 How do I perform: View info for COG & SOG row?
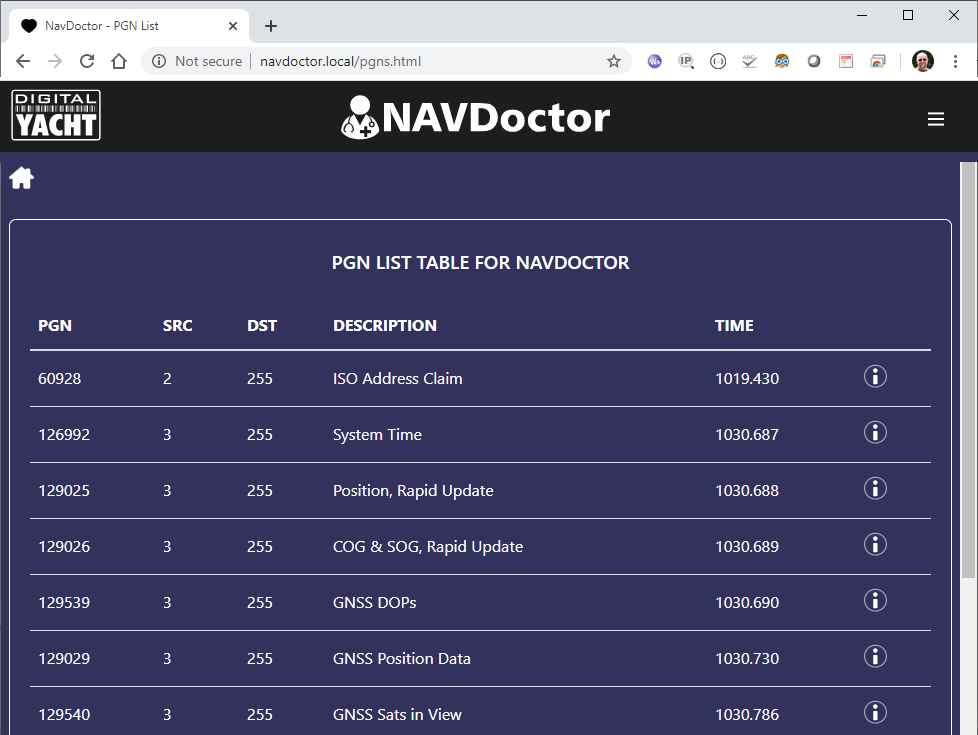pyautogui.click(x=875, y=545)
